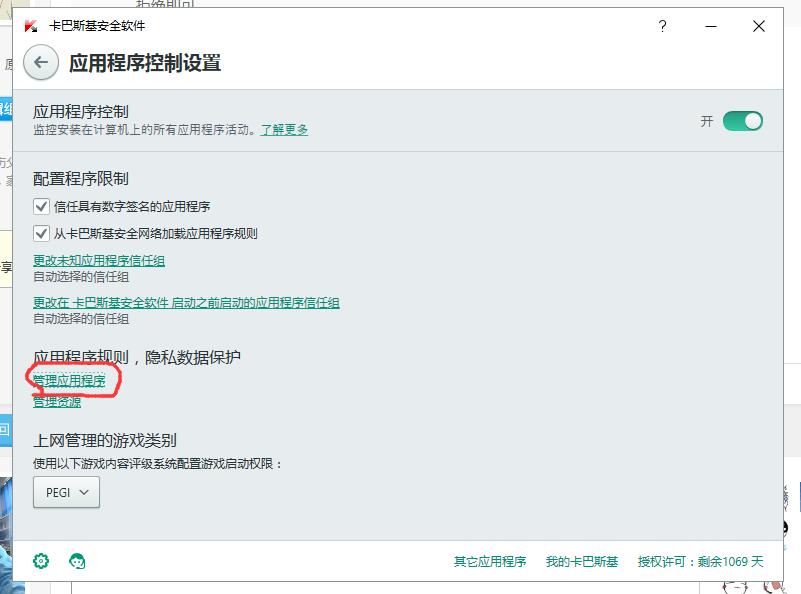Go back using the circular arrow button
Screen dimensions: 801x594
(41, 63)
